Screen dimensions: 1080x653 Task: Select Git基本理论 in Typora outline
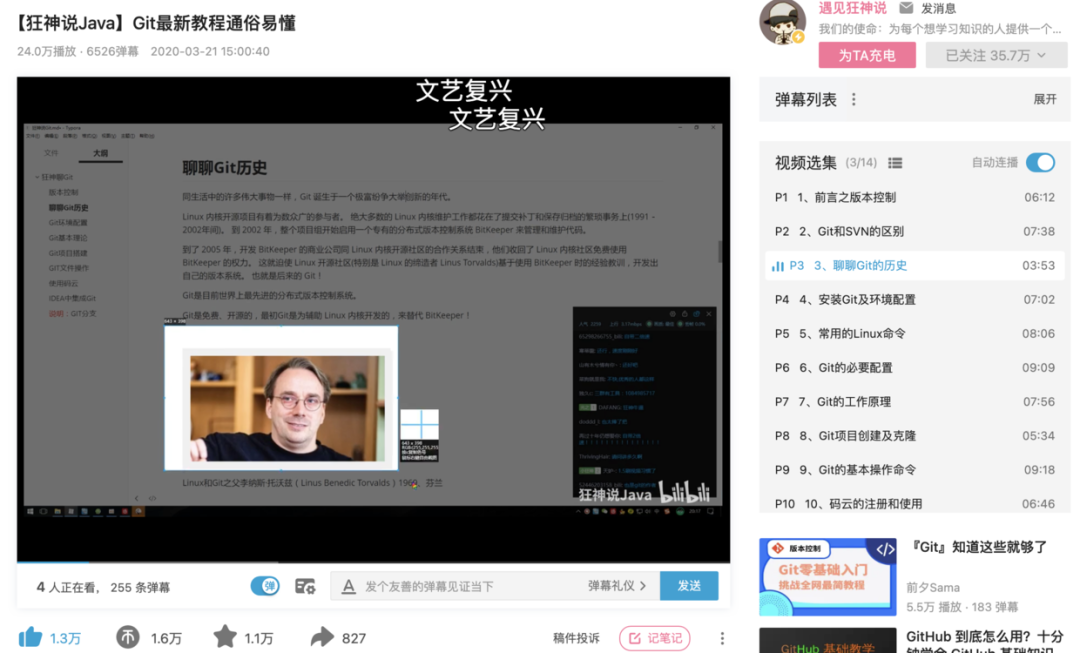click(x=68, y=238)
